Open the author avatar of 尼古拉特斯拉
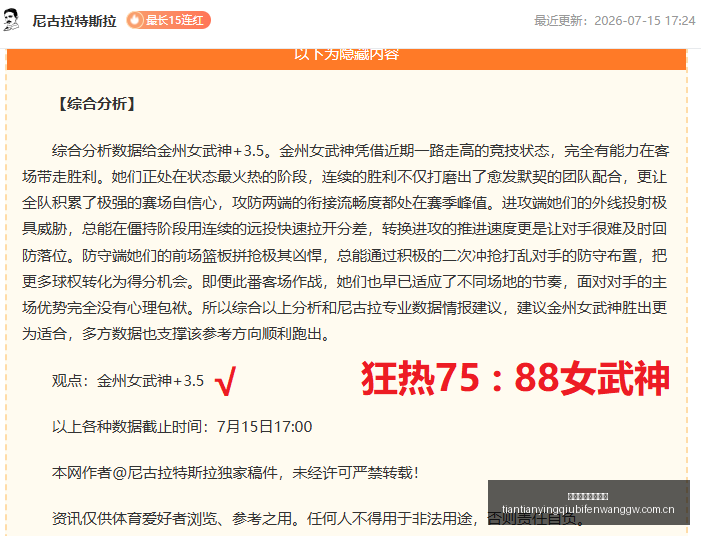 [x=11, y=20]
